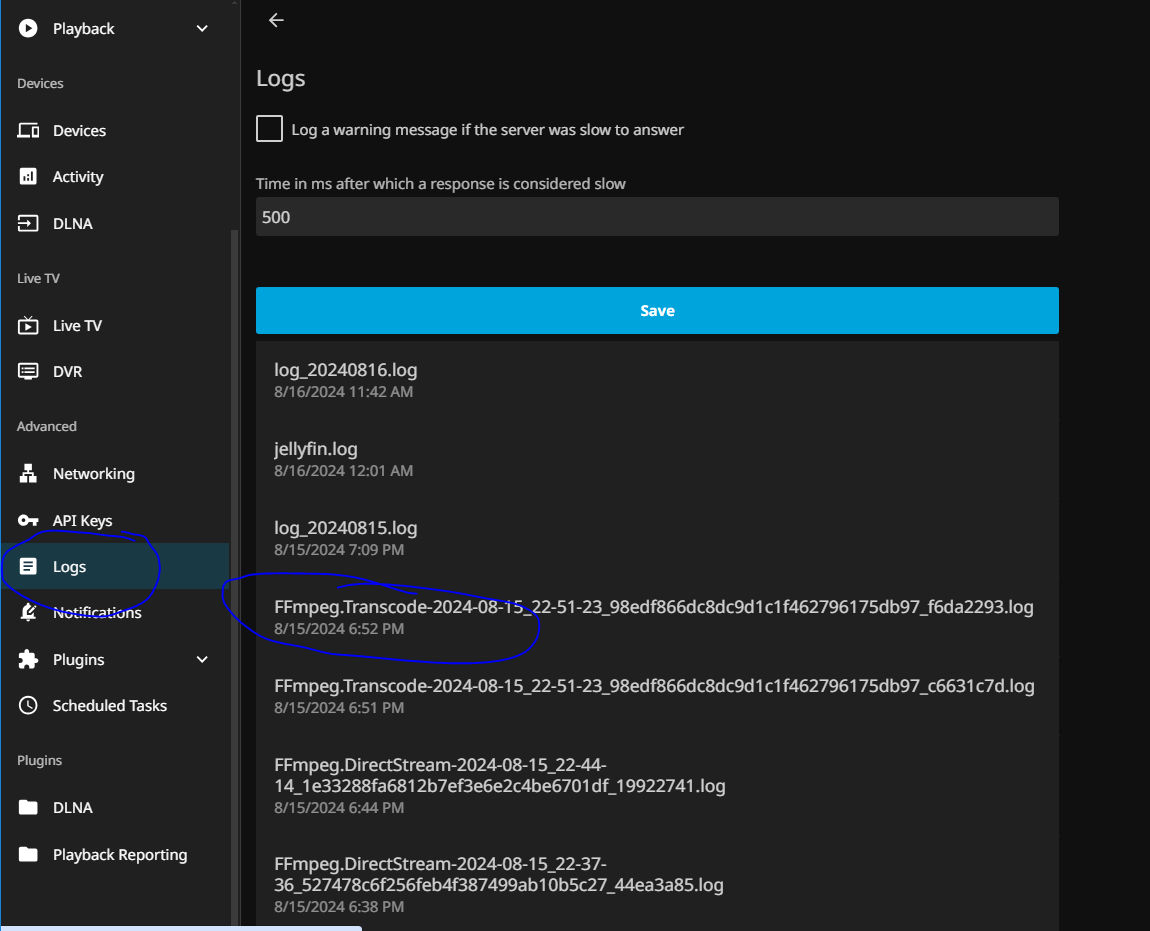Open Devices via its sidebar icon
The width and height of the screenshot is (1150, 931).
[29, 131]
